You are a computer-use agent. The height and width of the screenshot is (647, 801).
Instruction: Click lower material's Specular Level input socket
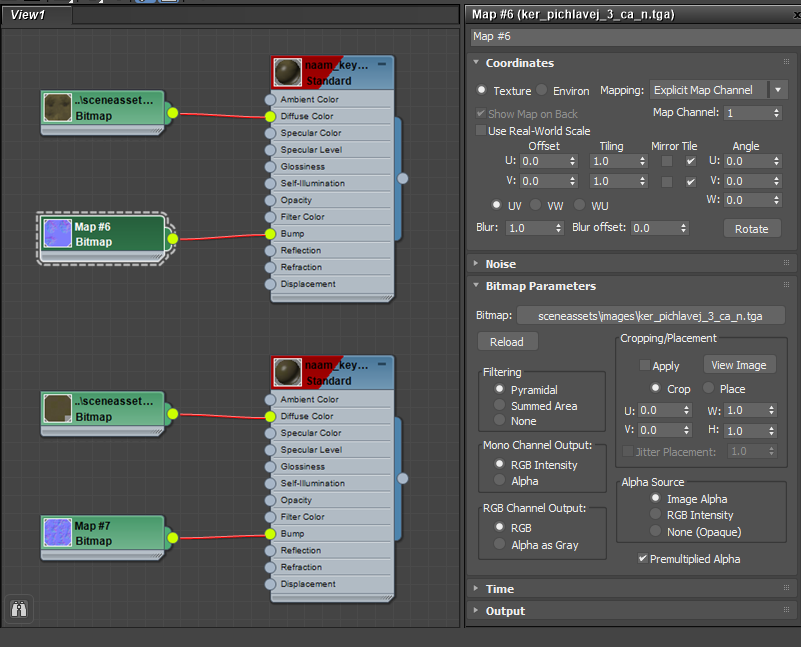click(270, 450)
